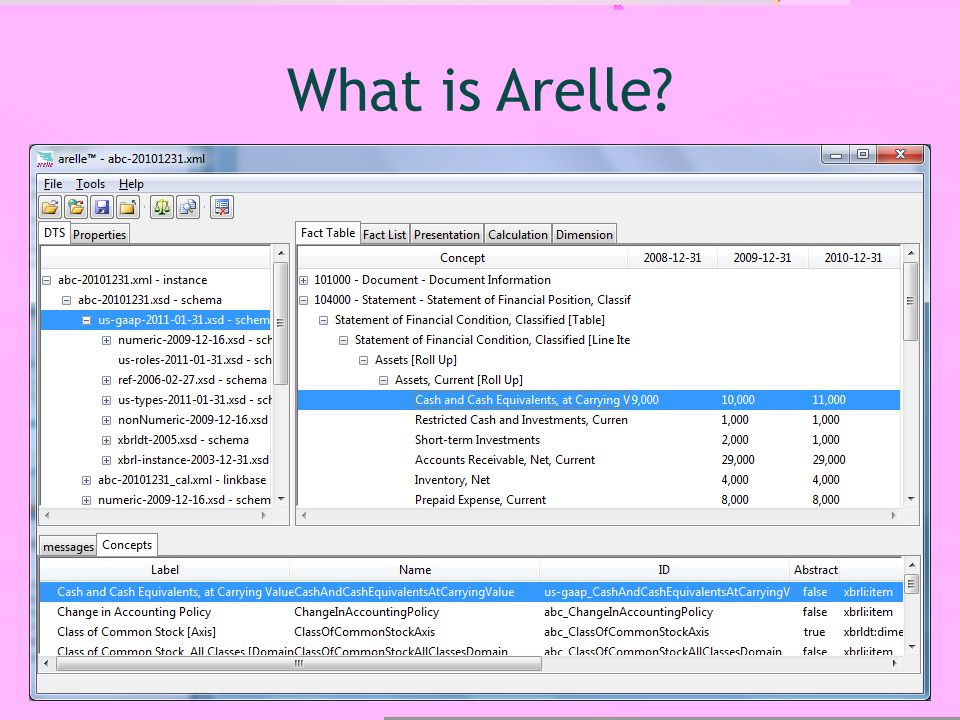Click the Open File folder icon
The height and width of the screenshot is (720, 960).
(50, 208)
